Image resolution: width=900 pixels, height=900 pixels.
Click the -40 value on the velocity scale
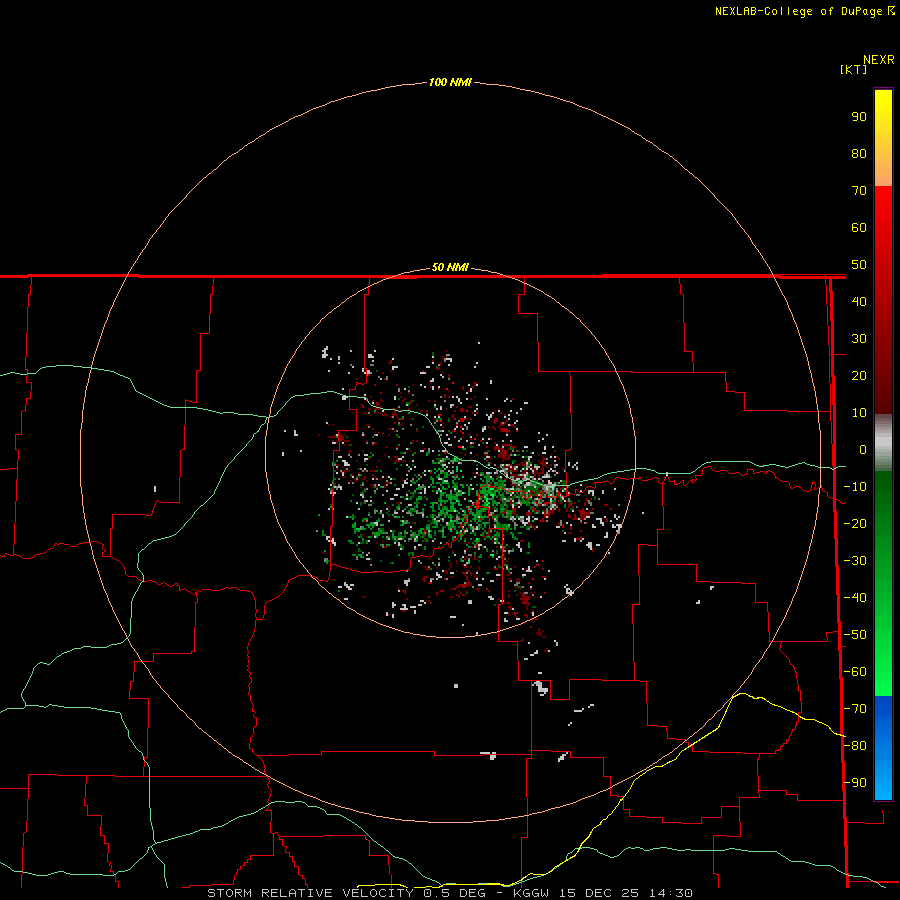coord(855,598)
